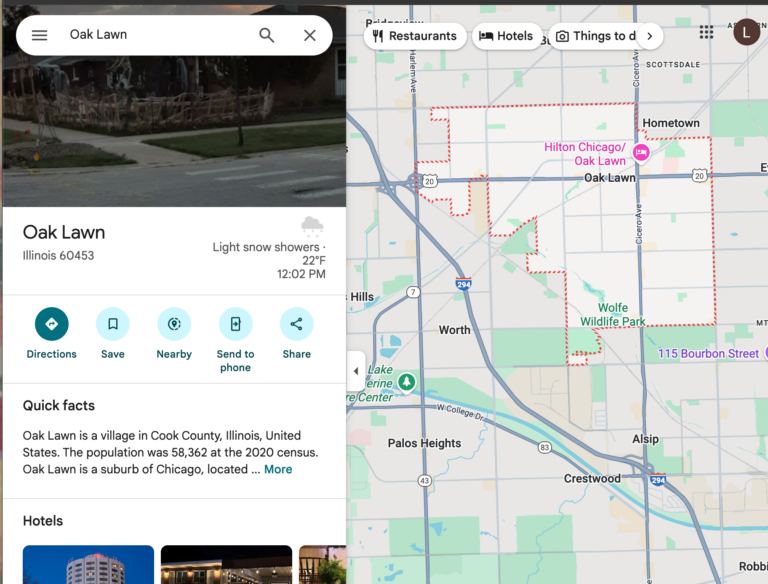Send Oak Lawn to phone
The image size is (768, 584).
235,324
